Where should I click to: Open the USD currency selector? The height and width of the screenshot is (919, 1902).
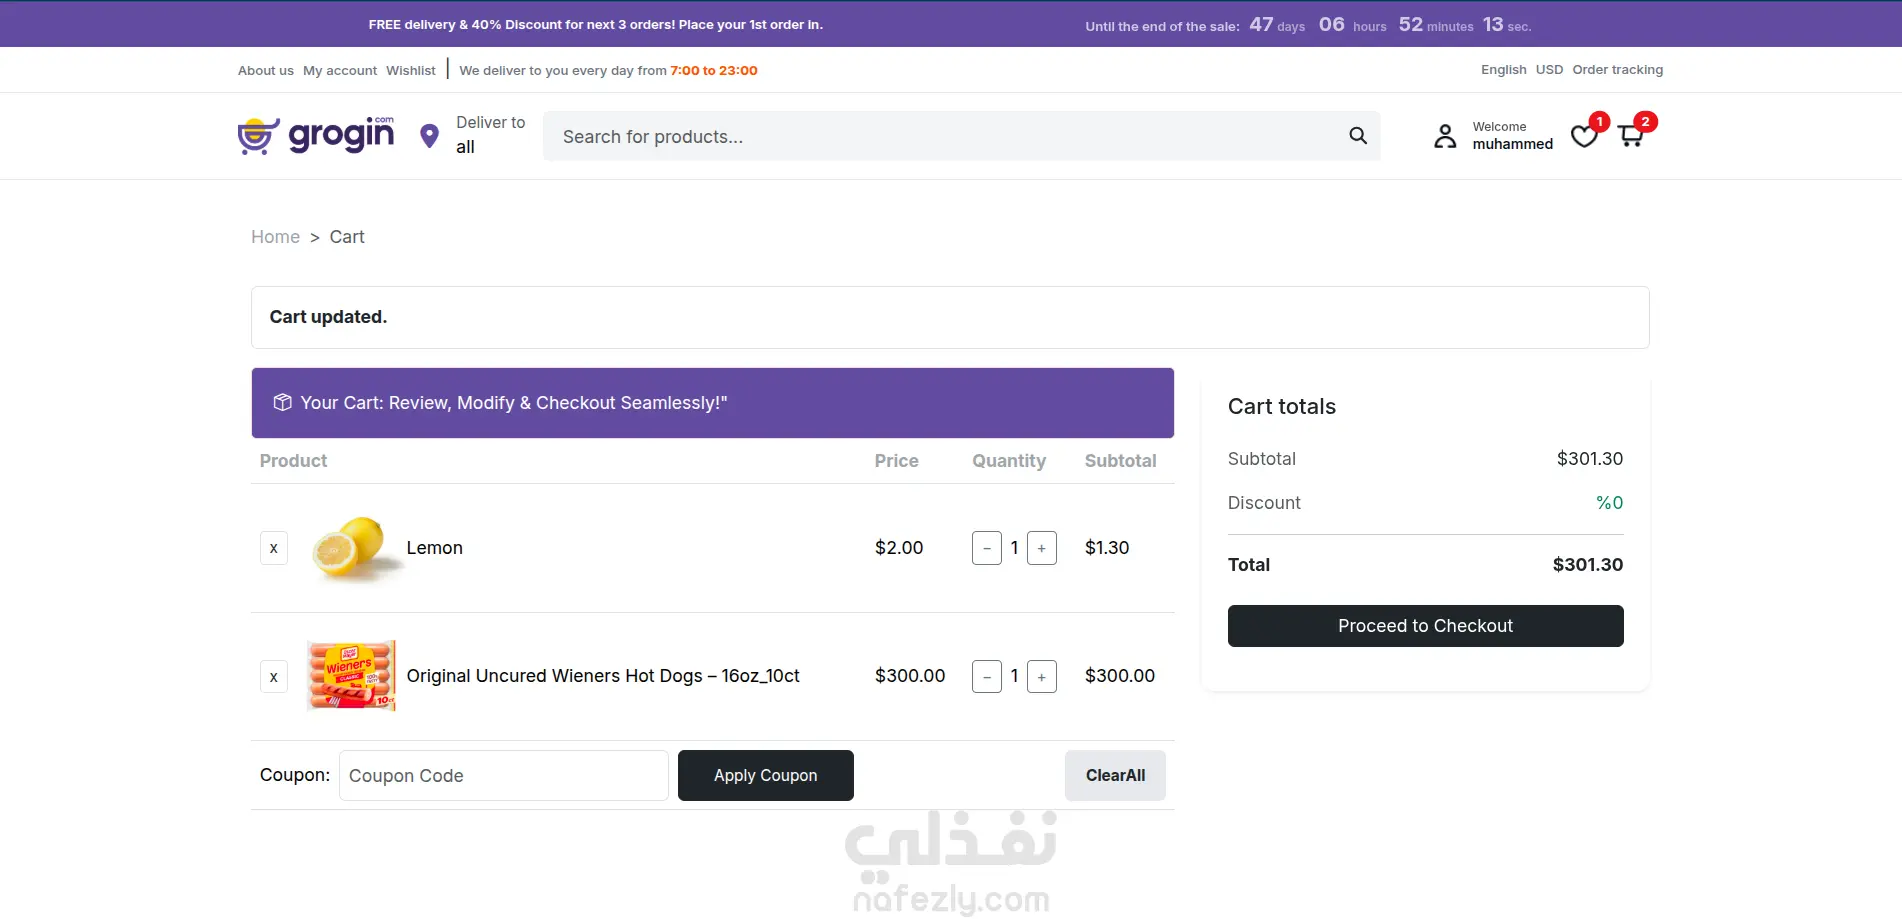click(x=1549, y=70)
